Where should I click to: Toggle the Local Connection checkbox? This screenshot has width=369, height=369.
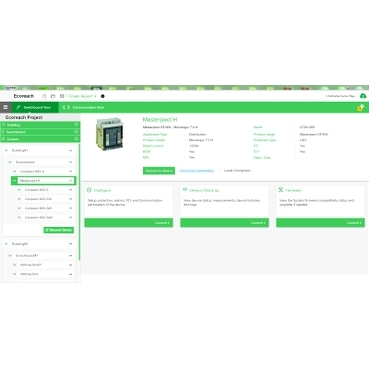tap(220, 170)
